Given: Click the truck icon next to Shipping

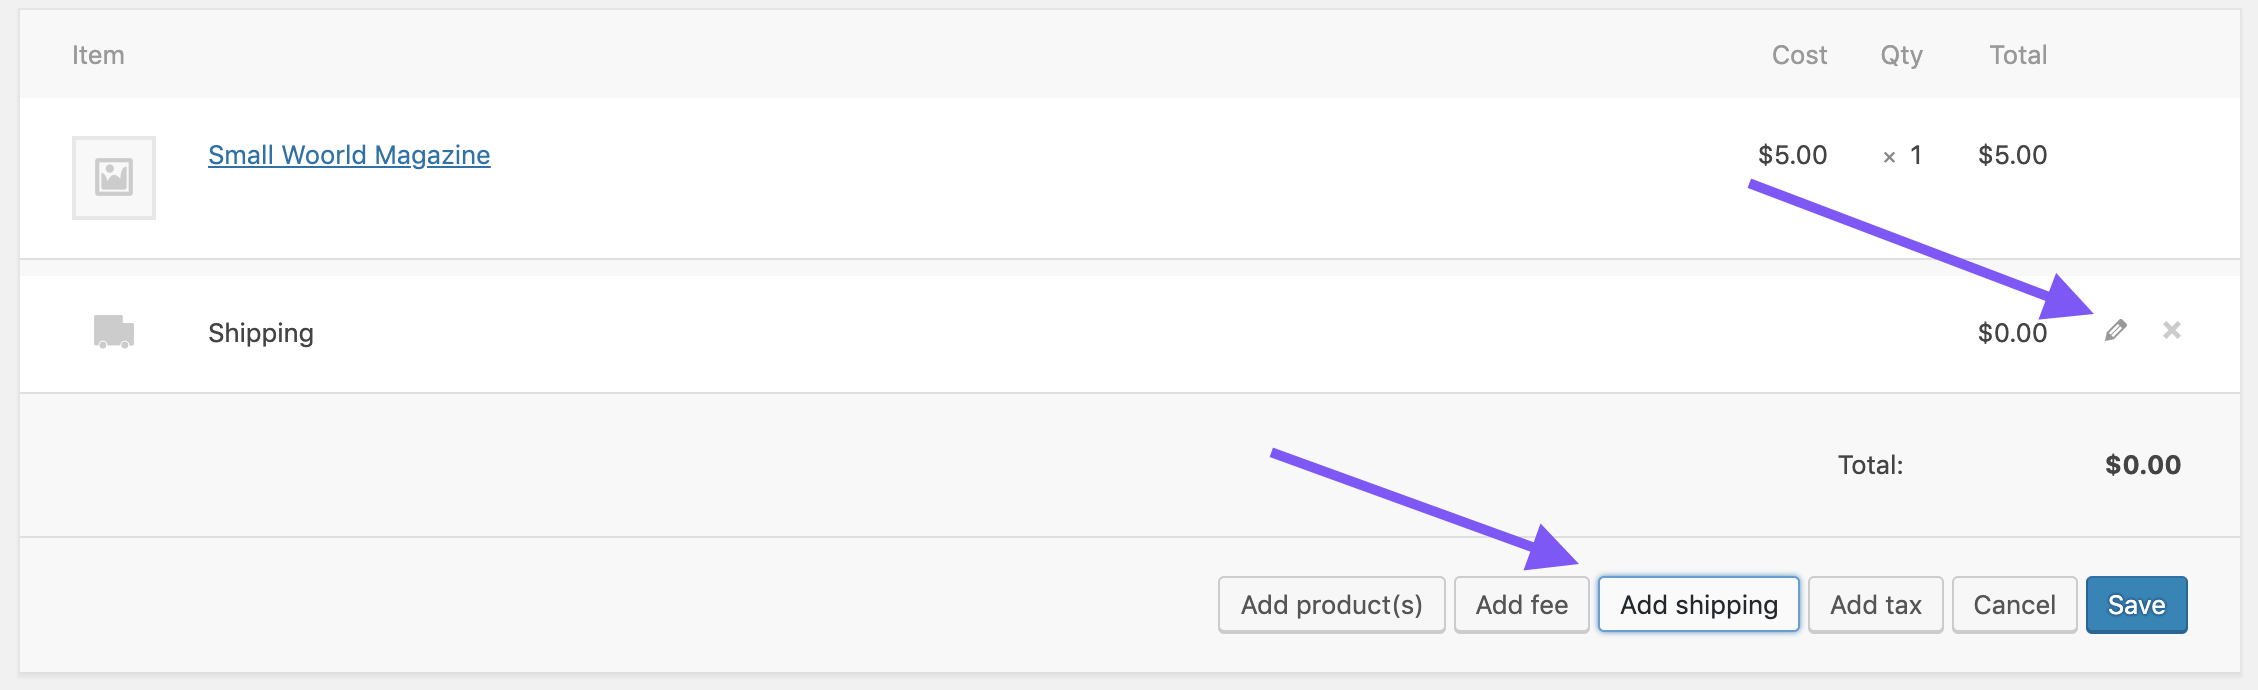Looking at the screenshot, I should coord(113,331).
